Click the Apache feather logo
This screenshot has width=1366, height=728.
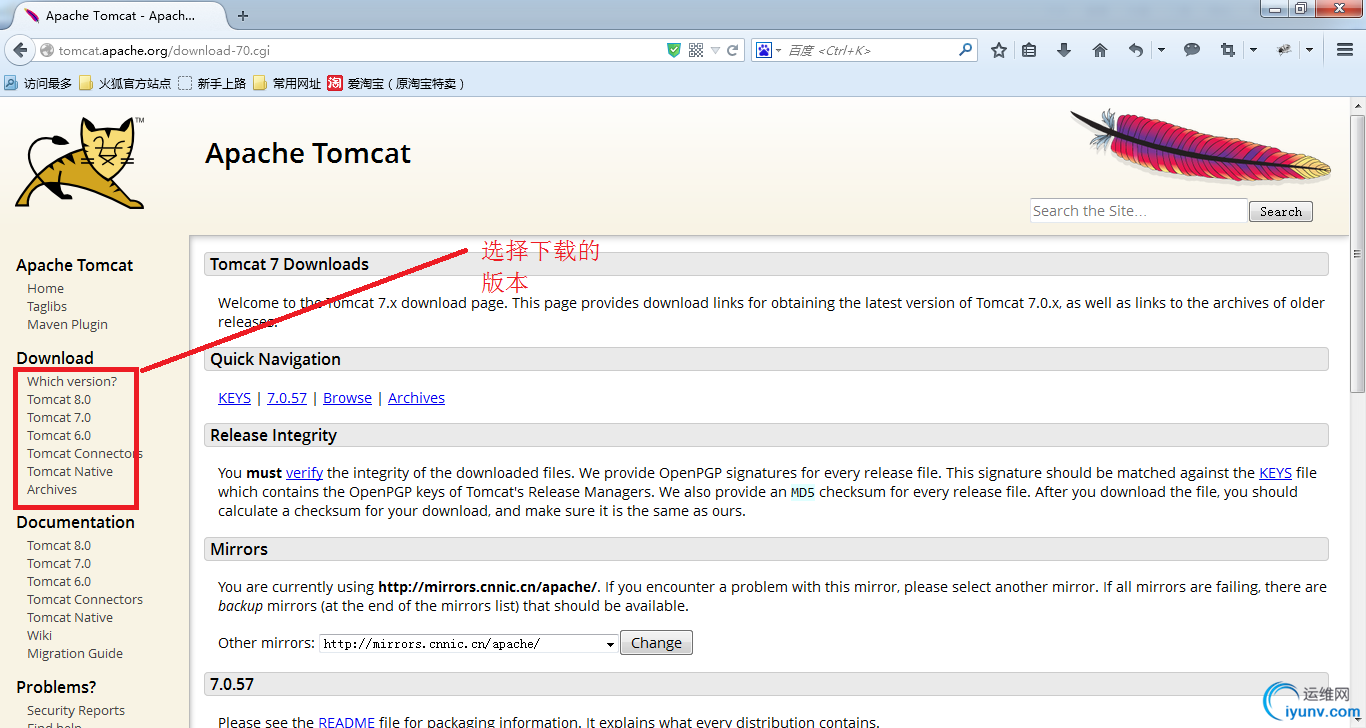click(1201, 146)
